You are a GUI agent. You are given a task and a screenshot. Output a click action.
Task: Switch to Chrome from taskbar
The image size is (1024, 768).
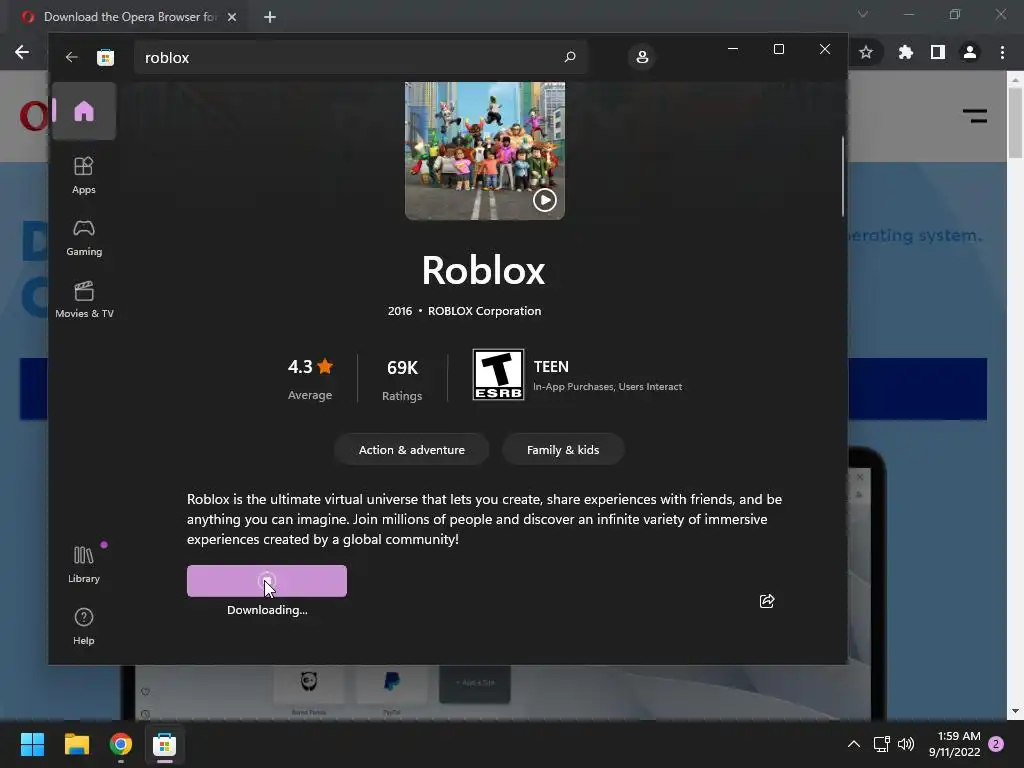coord(121,744)
